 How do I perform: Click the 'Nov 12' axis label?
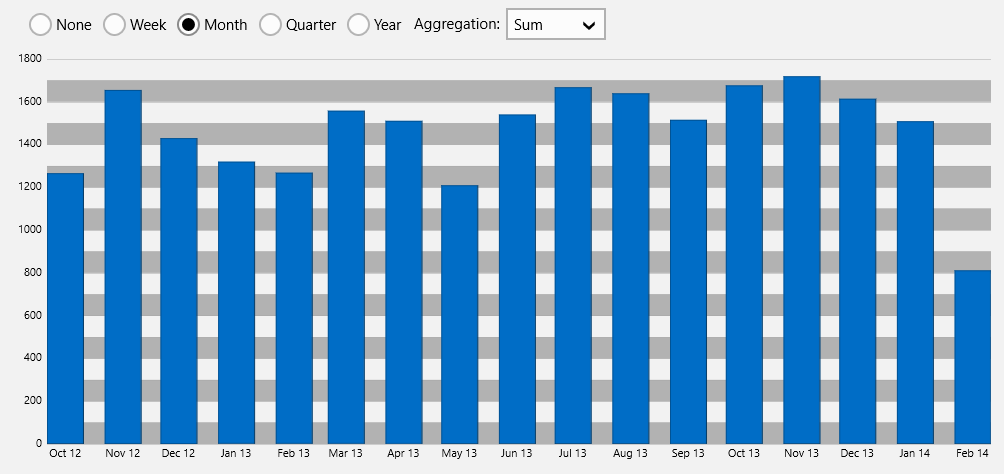(x=123, y=454)
